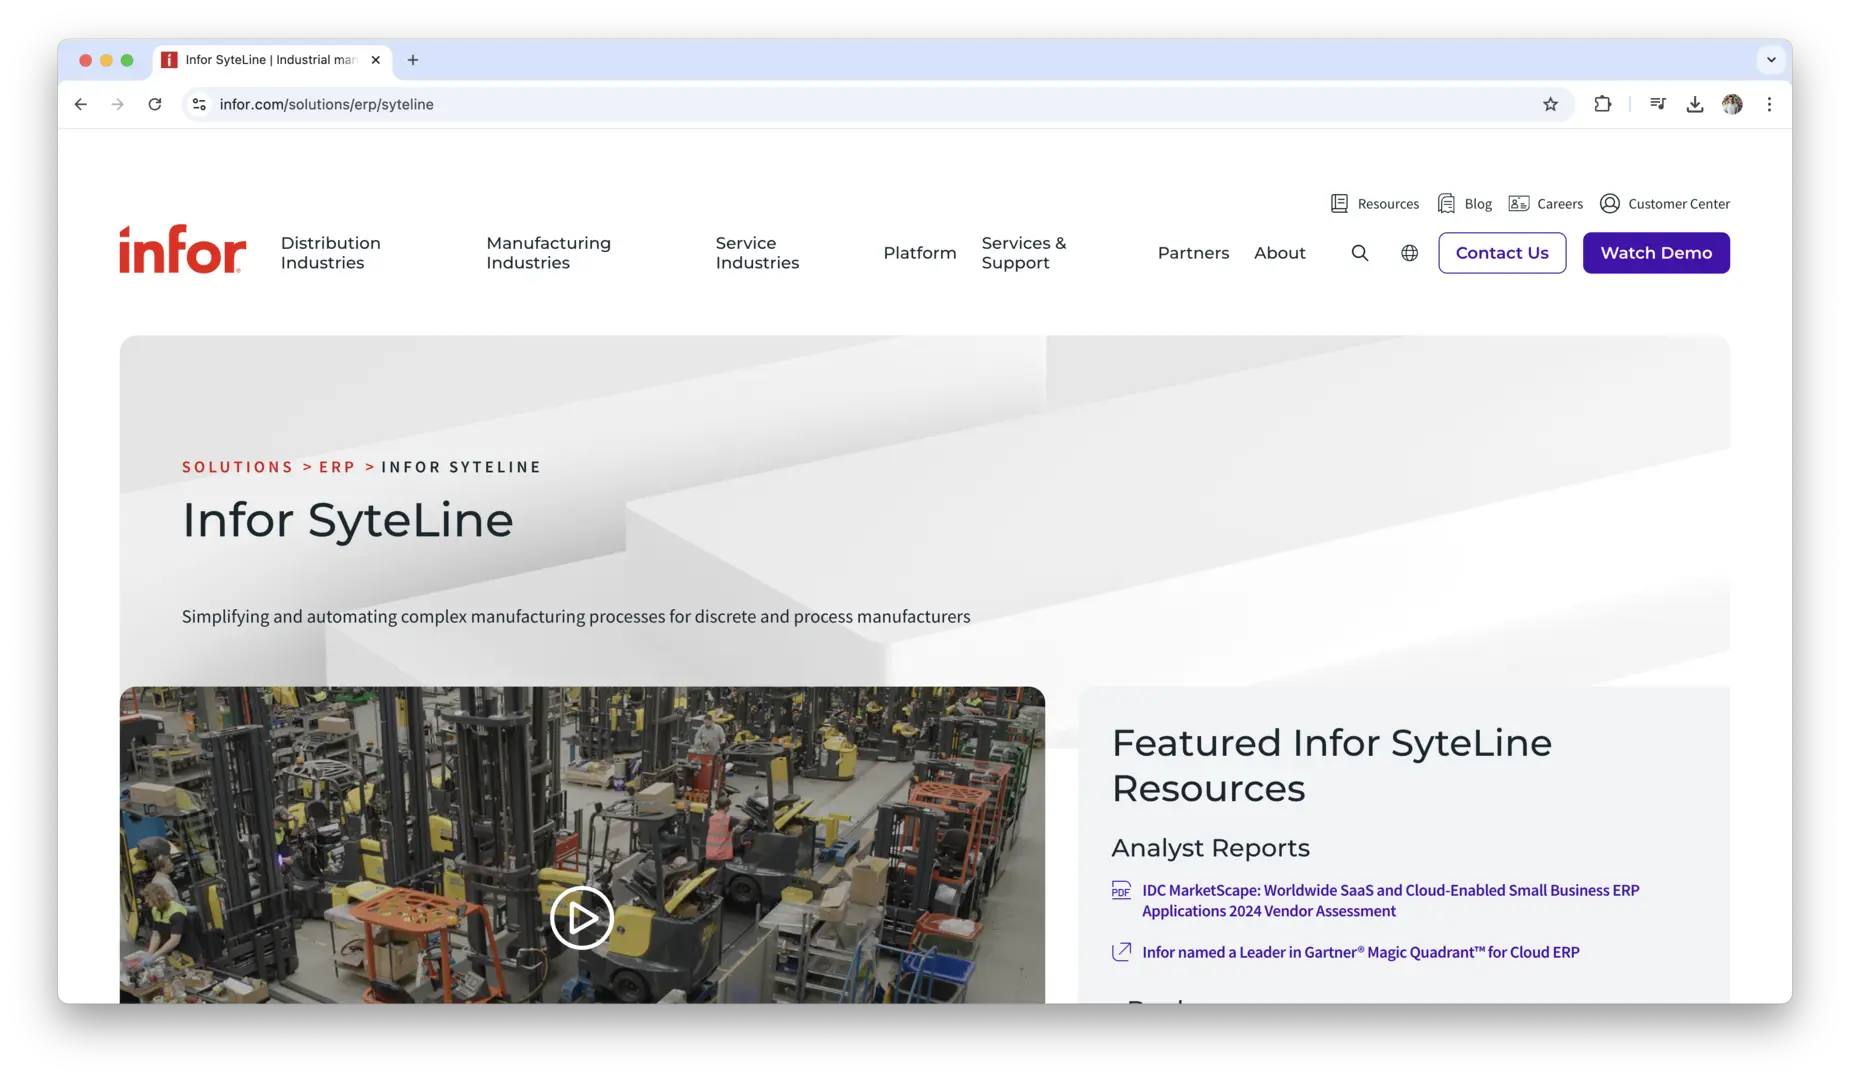The width and height of the screenshot is (1850, 1080).
Task: Click the Careers badge icon
Action: (x=1518, y=204)
